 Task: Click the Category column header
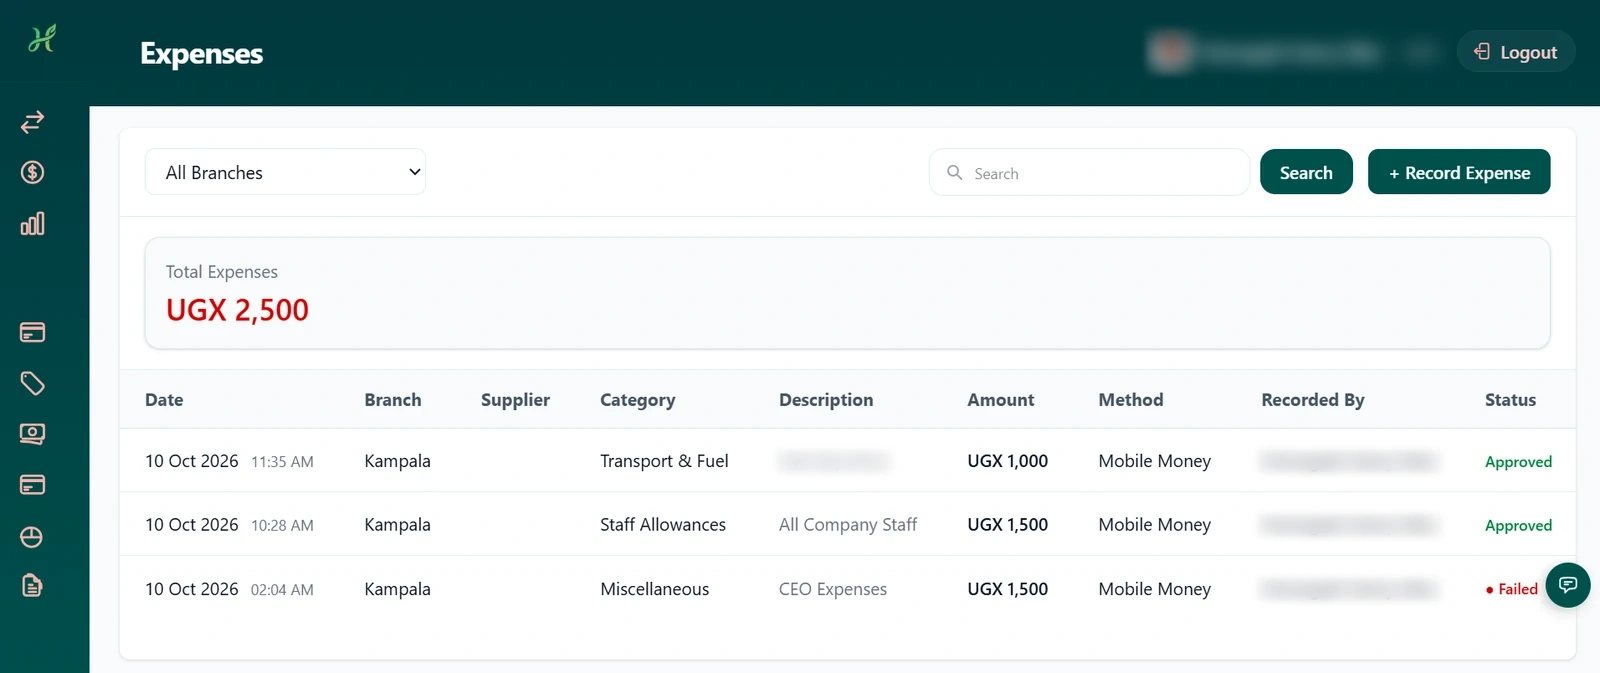pos(638,400)
